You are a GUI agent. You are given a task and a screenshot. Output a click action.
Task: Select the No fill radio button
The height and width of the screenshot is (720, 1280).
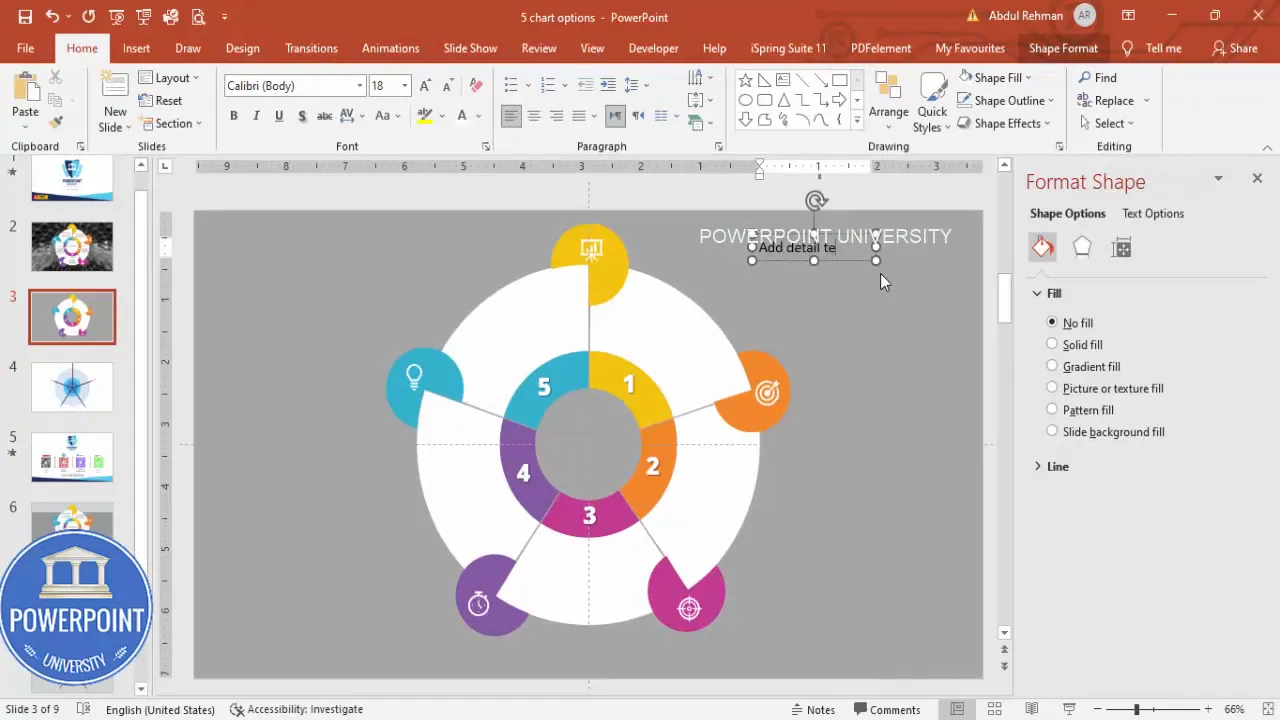1052,322
